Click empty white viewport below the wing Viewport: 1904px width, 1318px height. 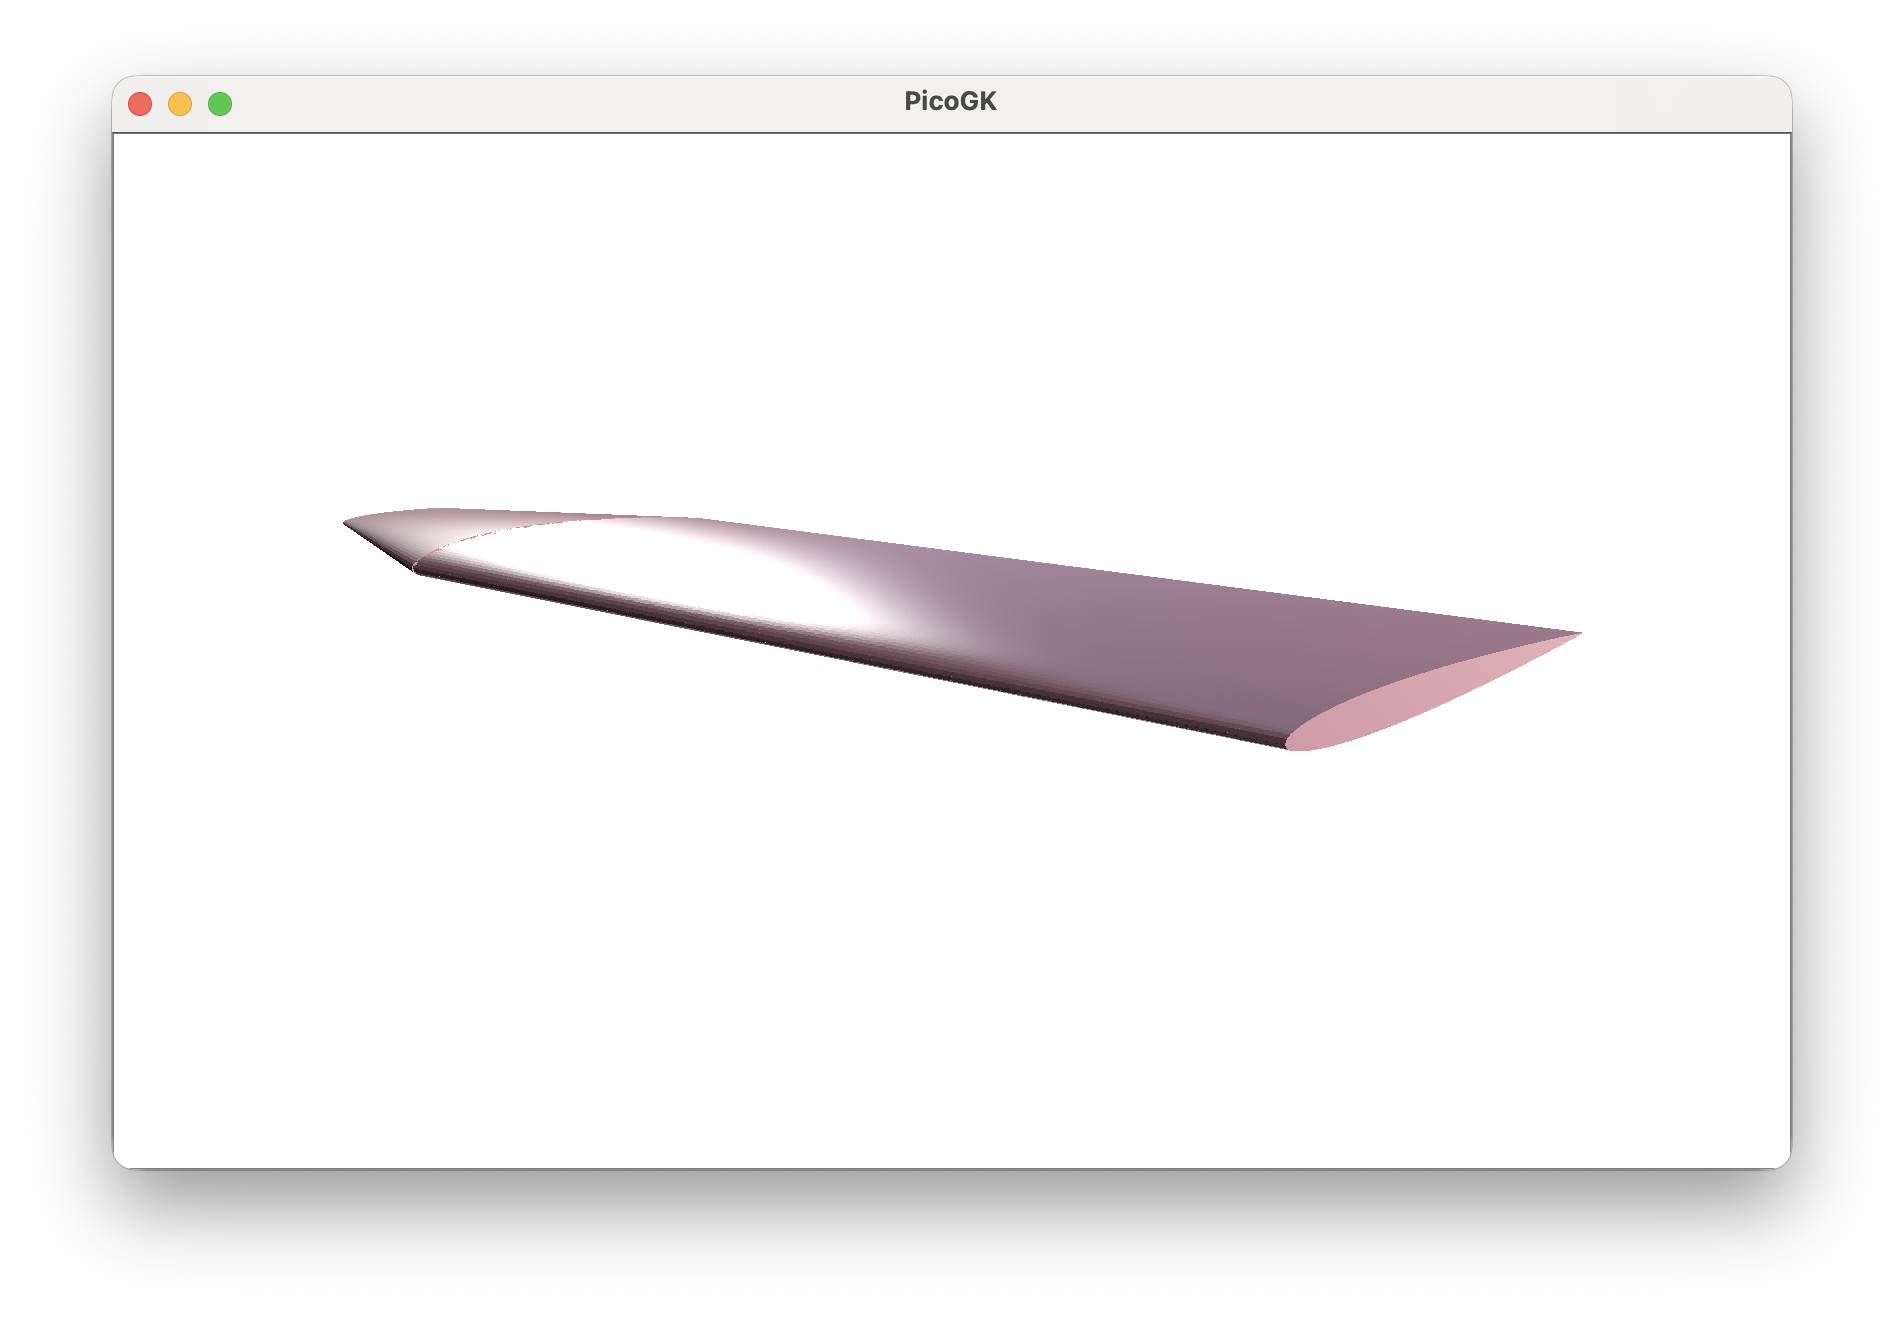point(950,950)
